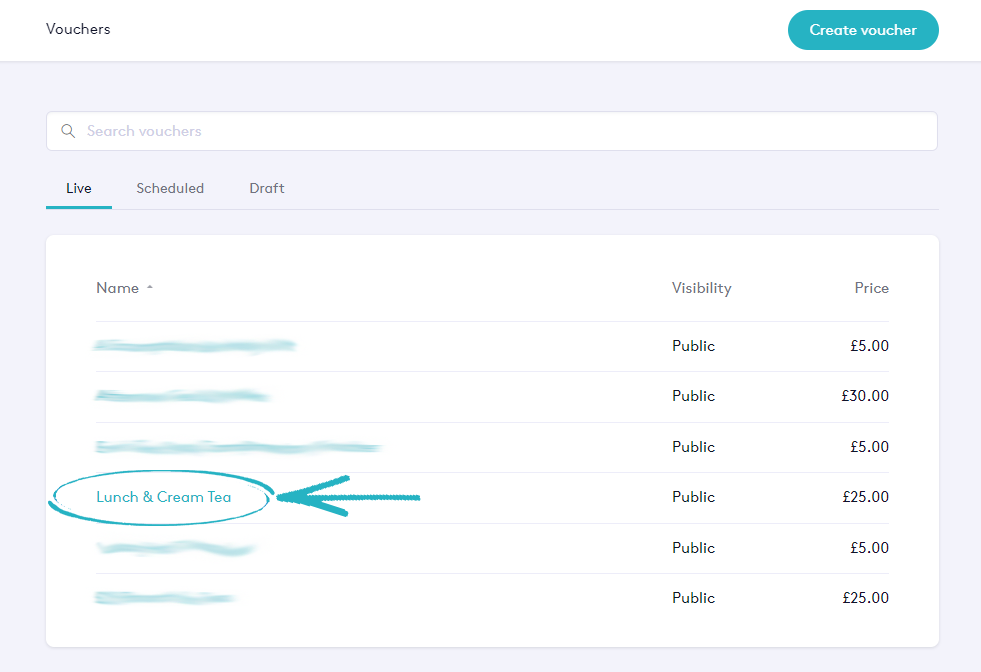Open the first voucher in the list
This screenshot has width=981, height=672.
point(195,346)
